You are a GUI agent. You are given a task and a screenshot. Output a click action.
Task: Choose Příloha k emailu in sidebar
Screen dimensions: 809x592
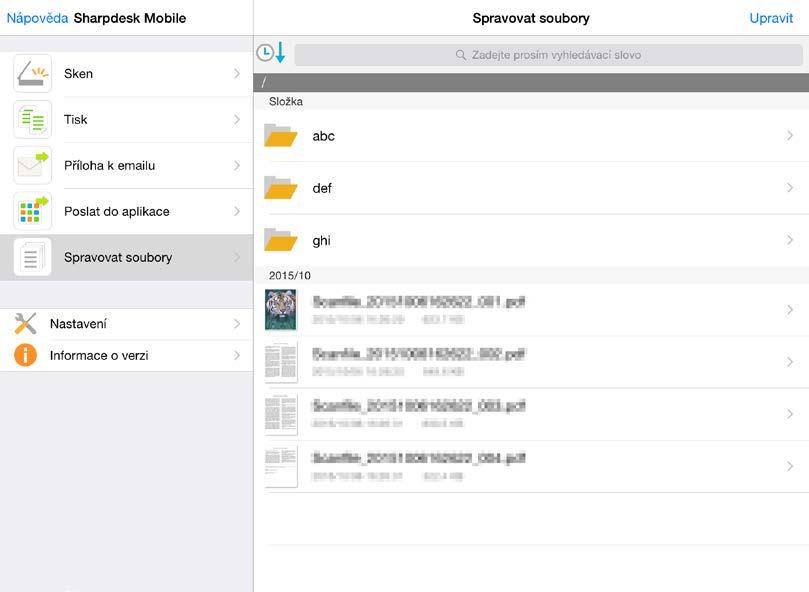(x=126, y=165)
